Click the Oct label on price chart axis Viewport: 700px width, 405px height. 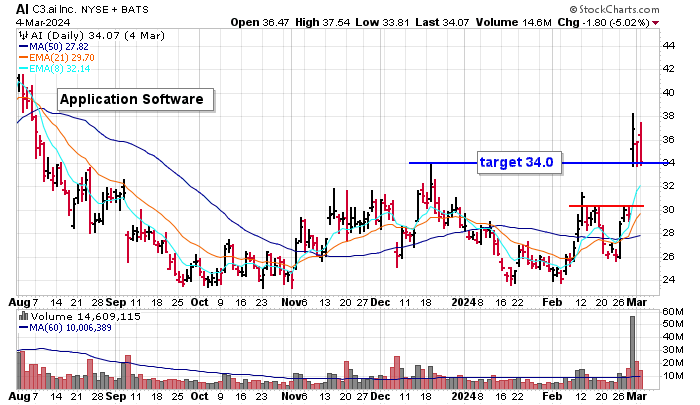(200, 302)
